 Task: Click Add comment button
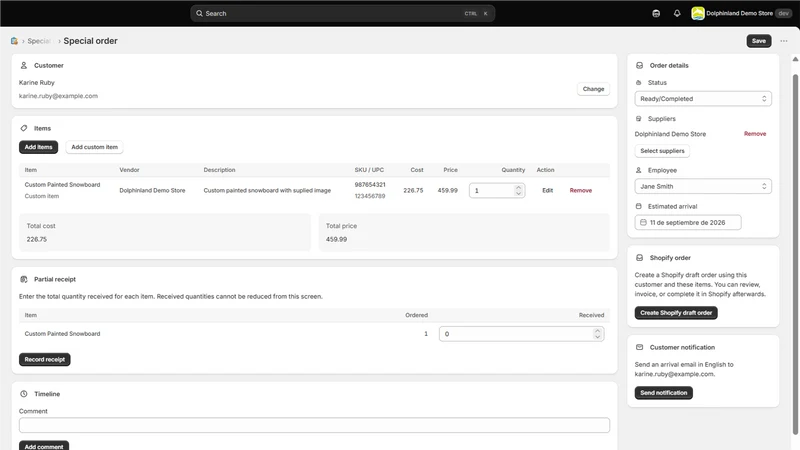(44, 445)
